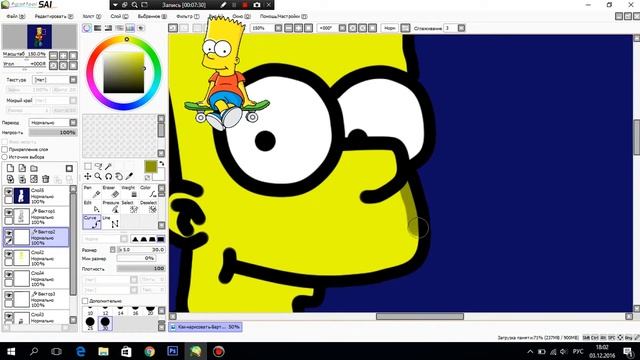Viewport: 640px width, 360px height.
Task: Open the Текстура dropdown
Action: click(73, 80)
